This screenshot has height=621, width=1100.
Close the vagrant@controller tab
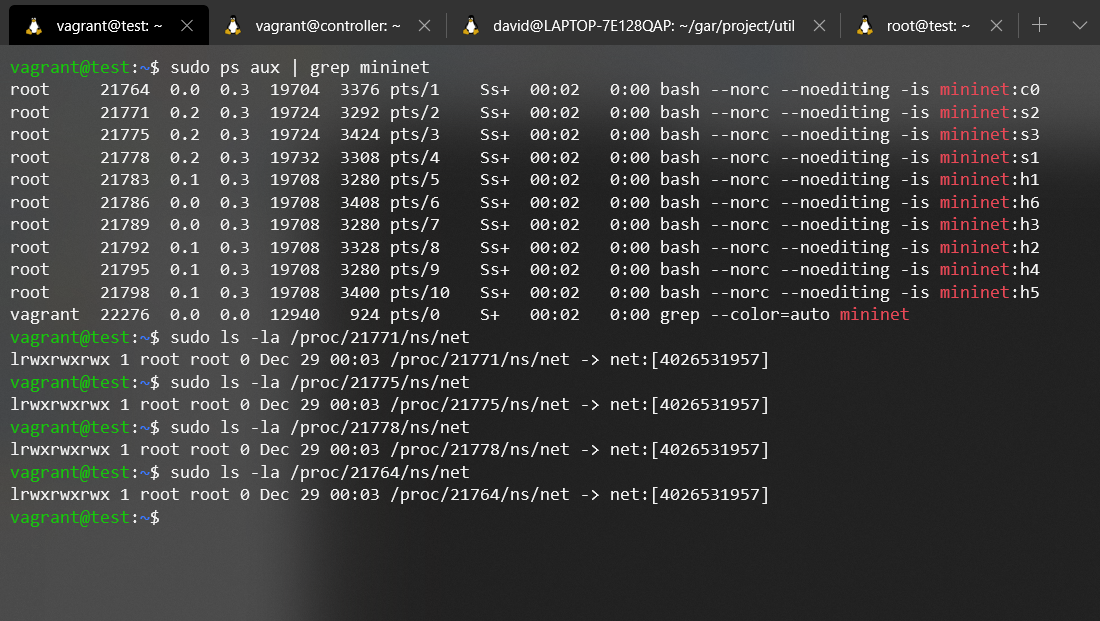(424, 26)
